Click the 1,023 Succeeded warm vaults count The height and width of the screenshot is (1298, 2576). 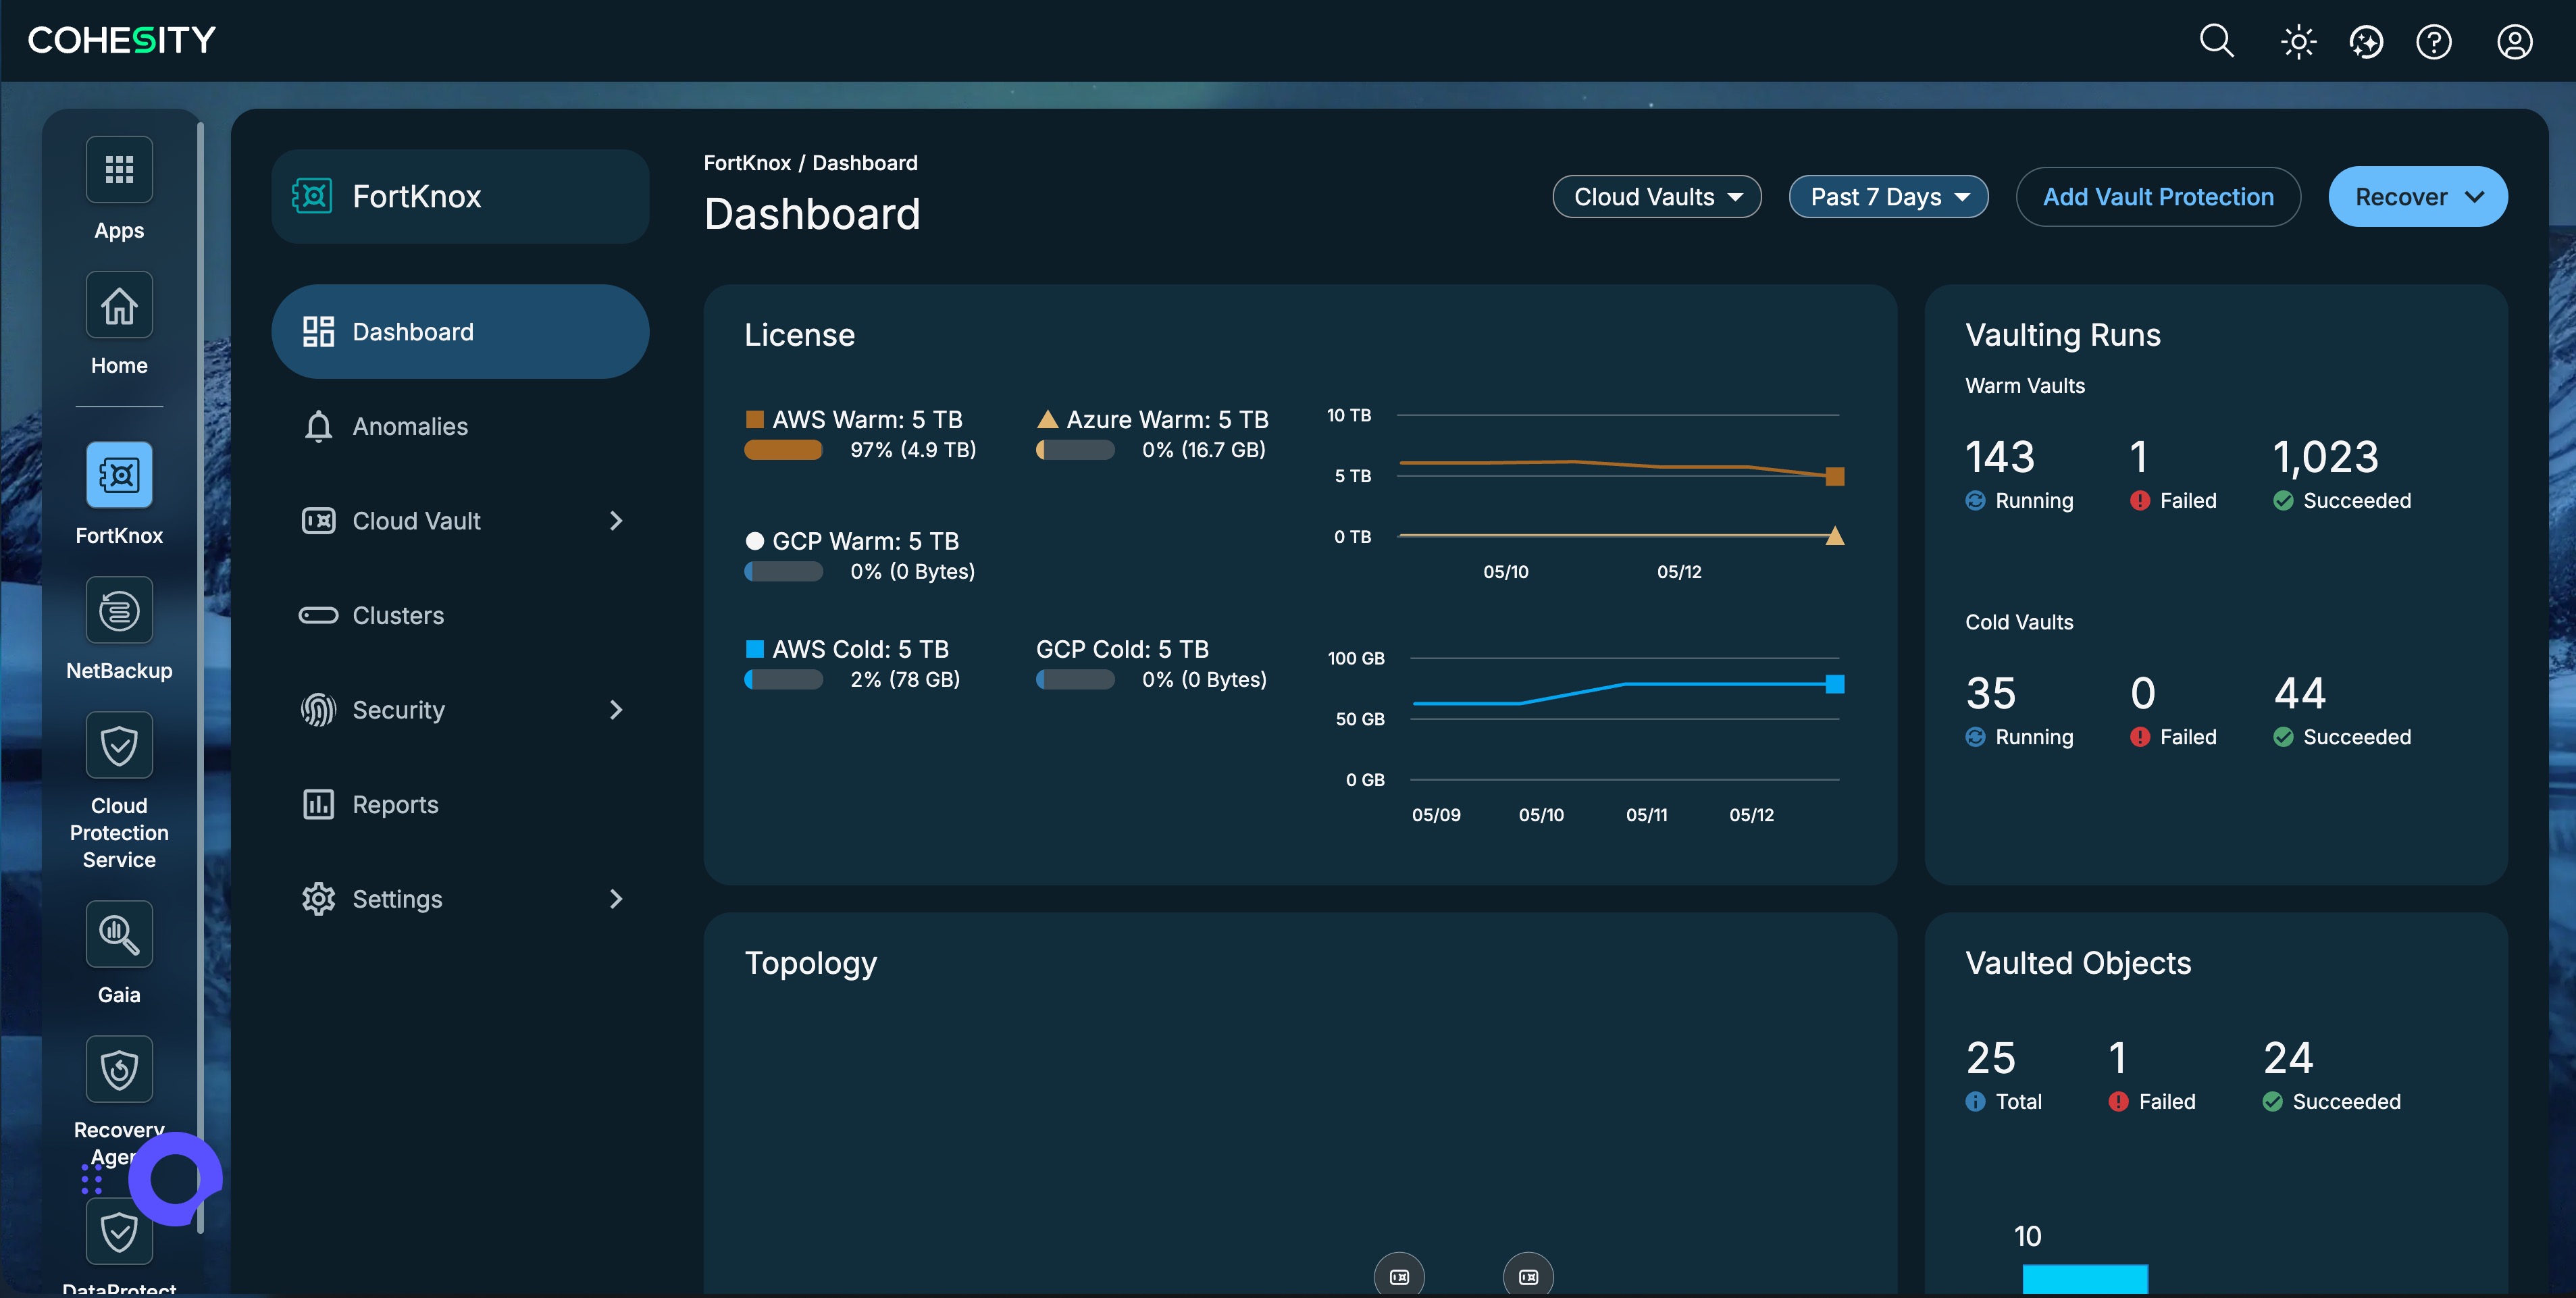pos(2325,457)
